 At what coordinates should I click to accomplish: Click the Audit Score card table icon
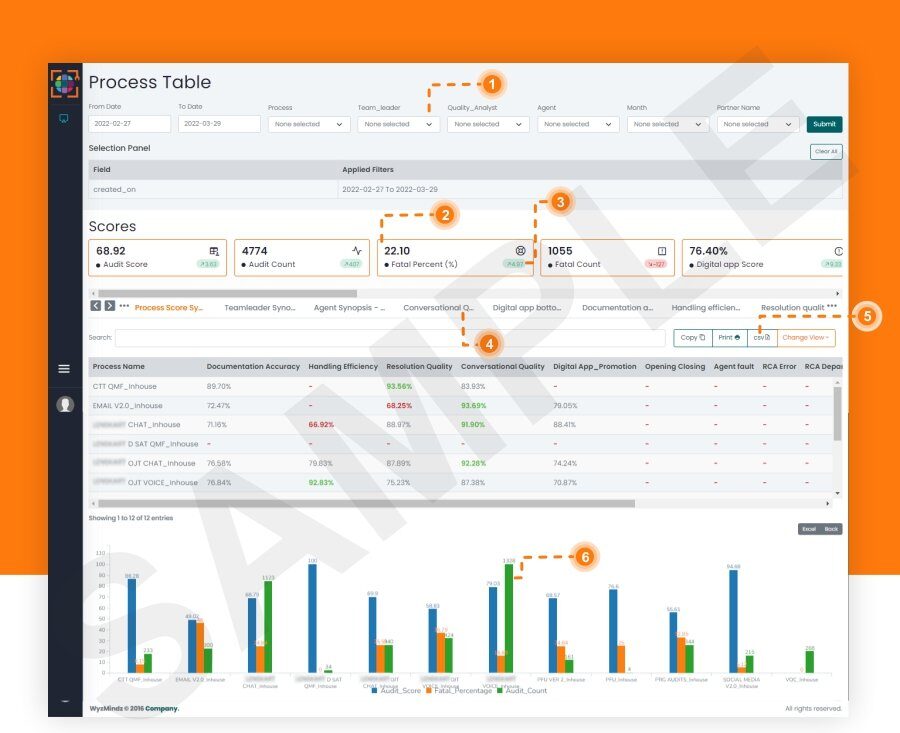(214, 251)
